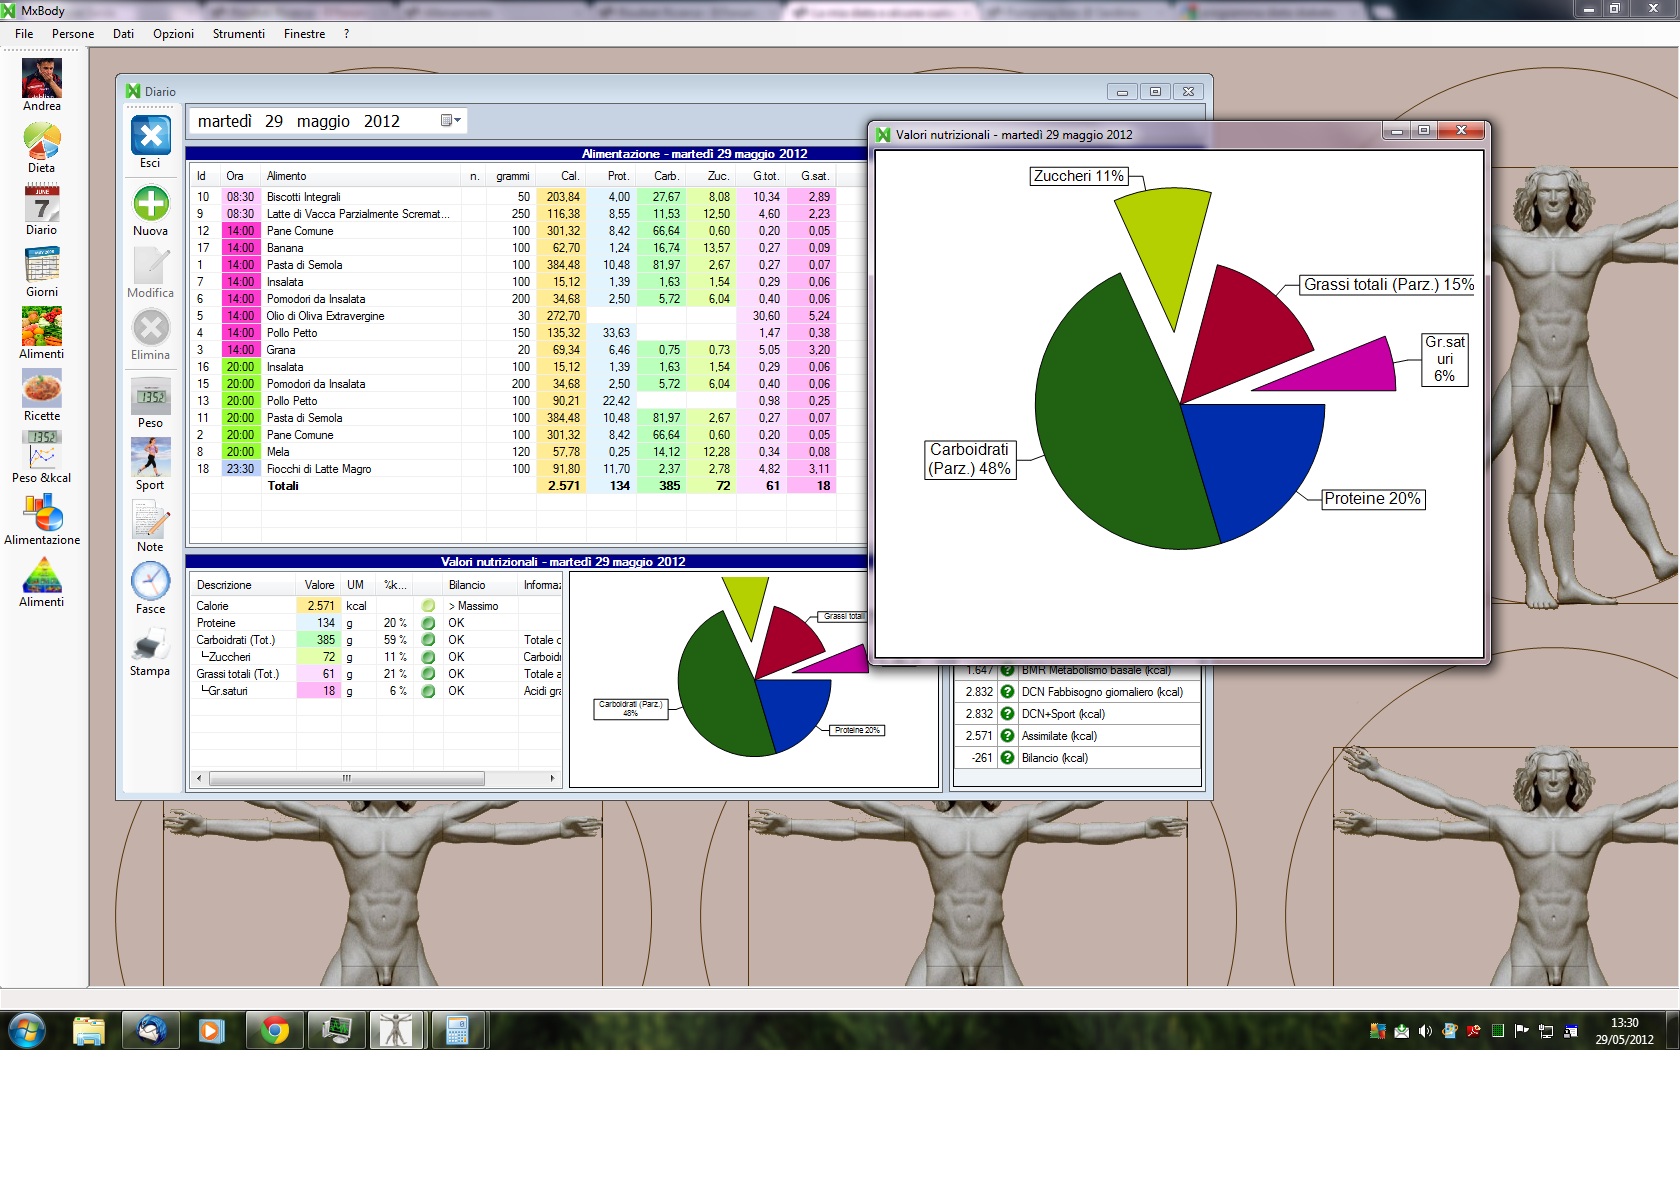The image size is (1680, 1200).
Task: Sort the food table by Alimento column header
Action: [360, 176]
